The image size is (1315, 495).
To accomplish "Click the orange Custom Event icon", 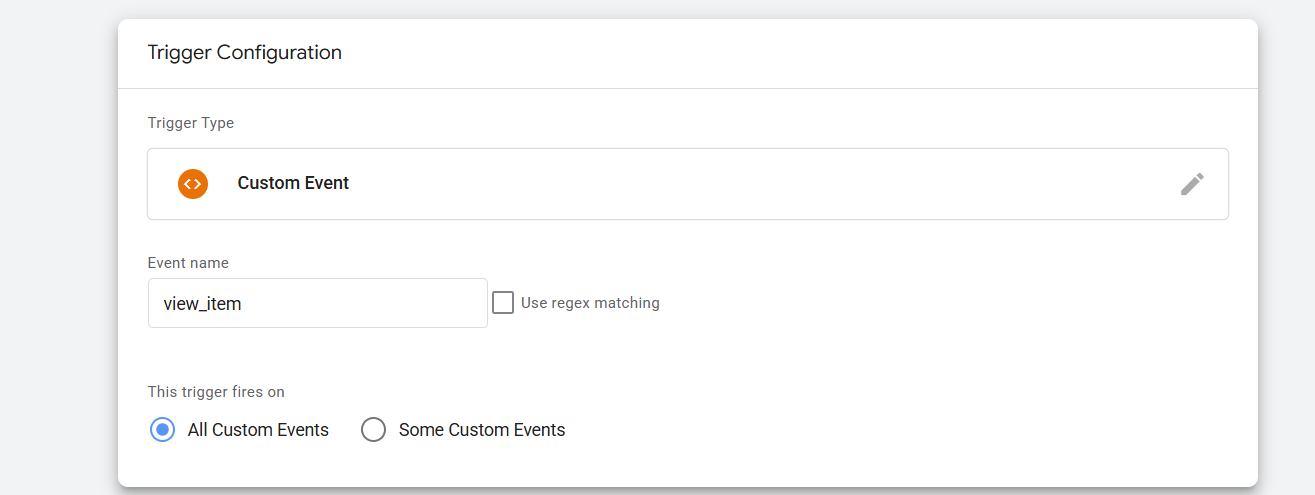I will [193, 184].
